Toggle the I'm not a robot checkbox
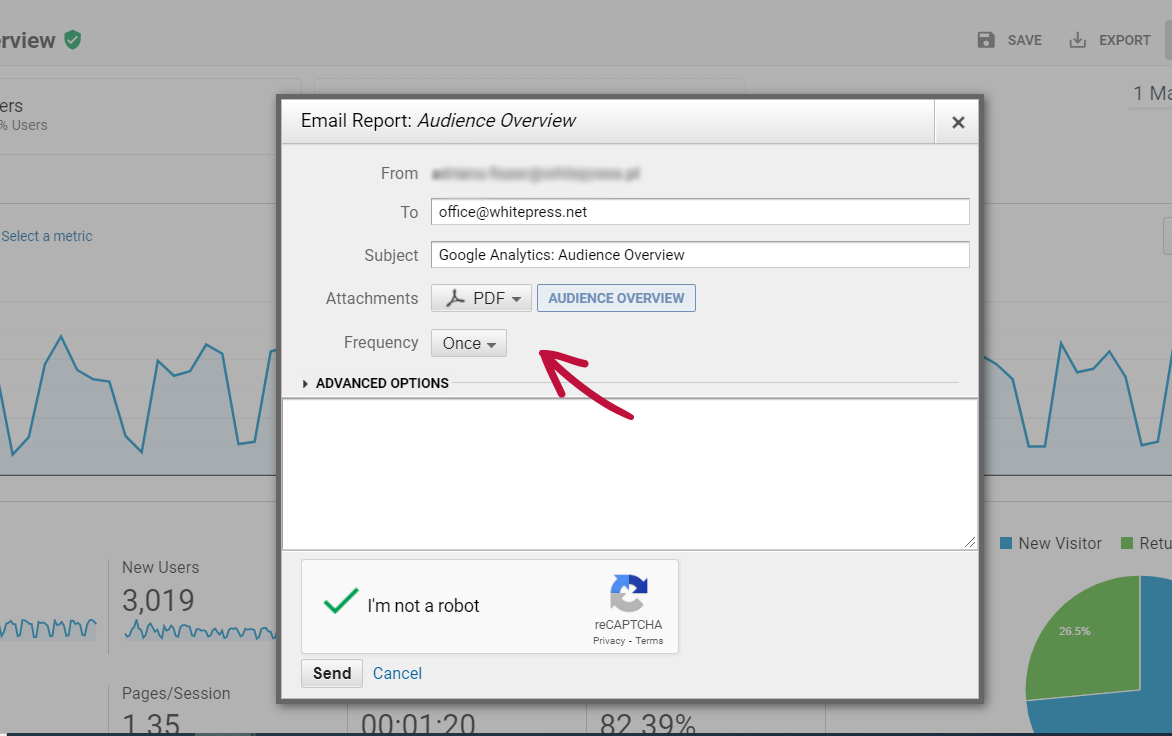Viewport: 1172px width, 736px height. coord(341,602)
